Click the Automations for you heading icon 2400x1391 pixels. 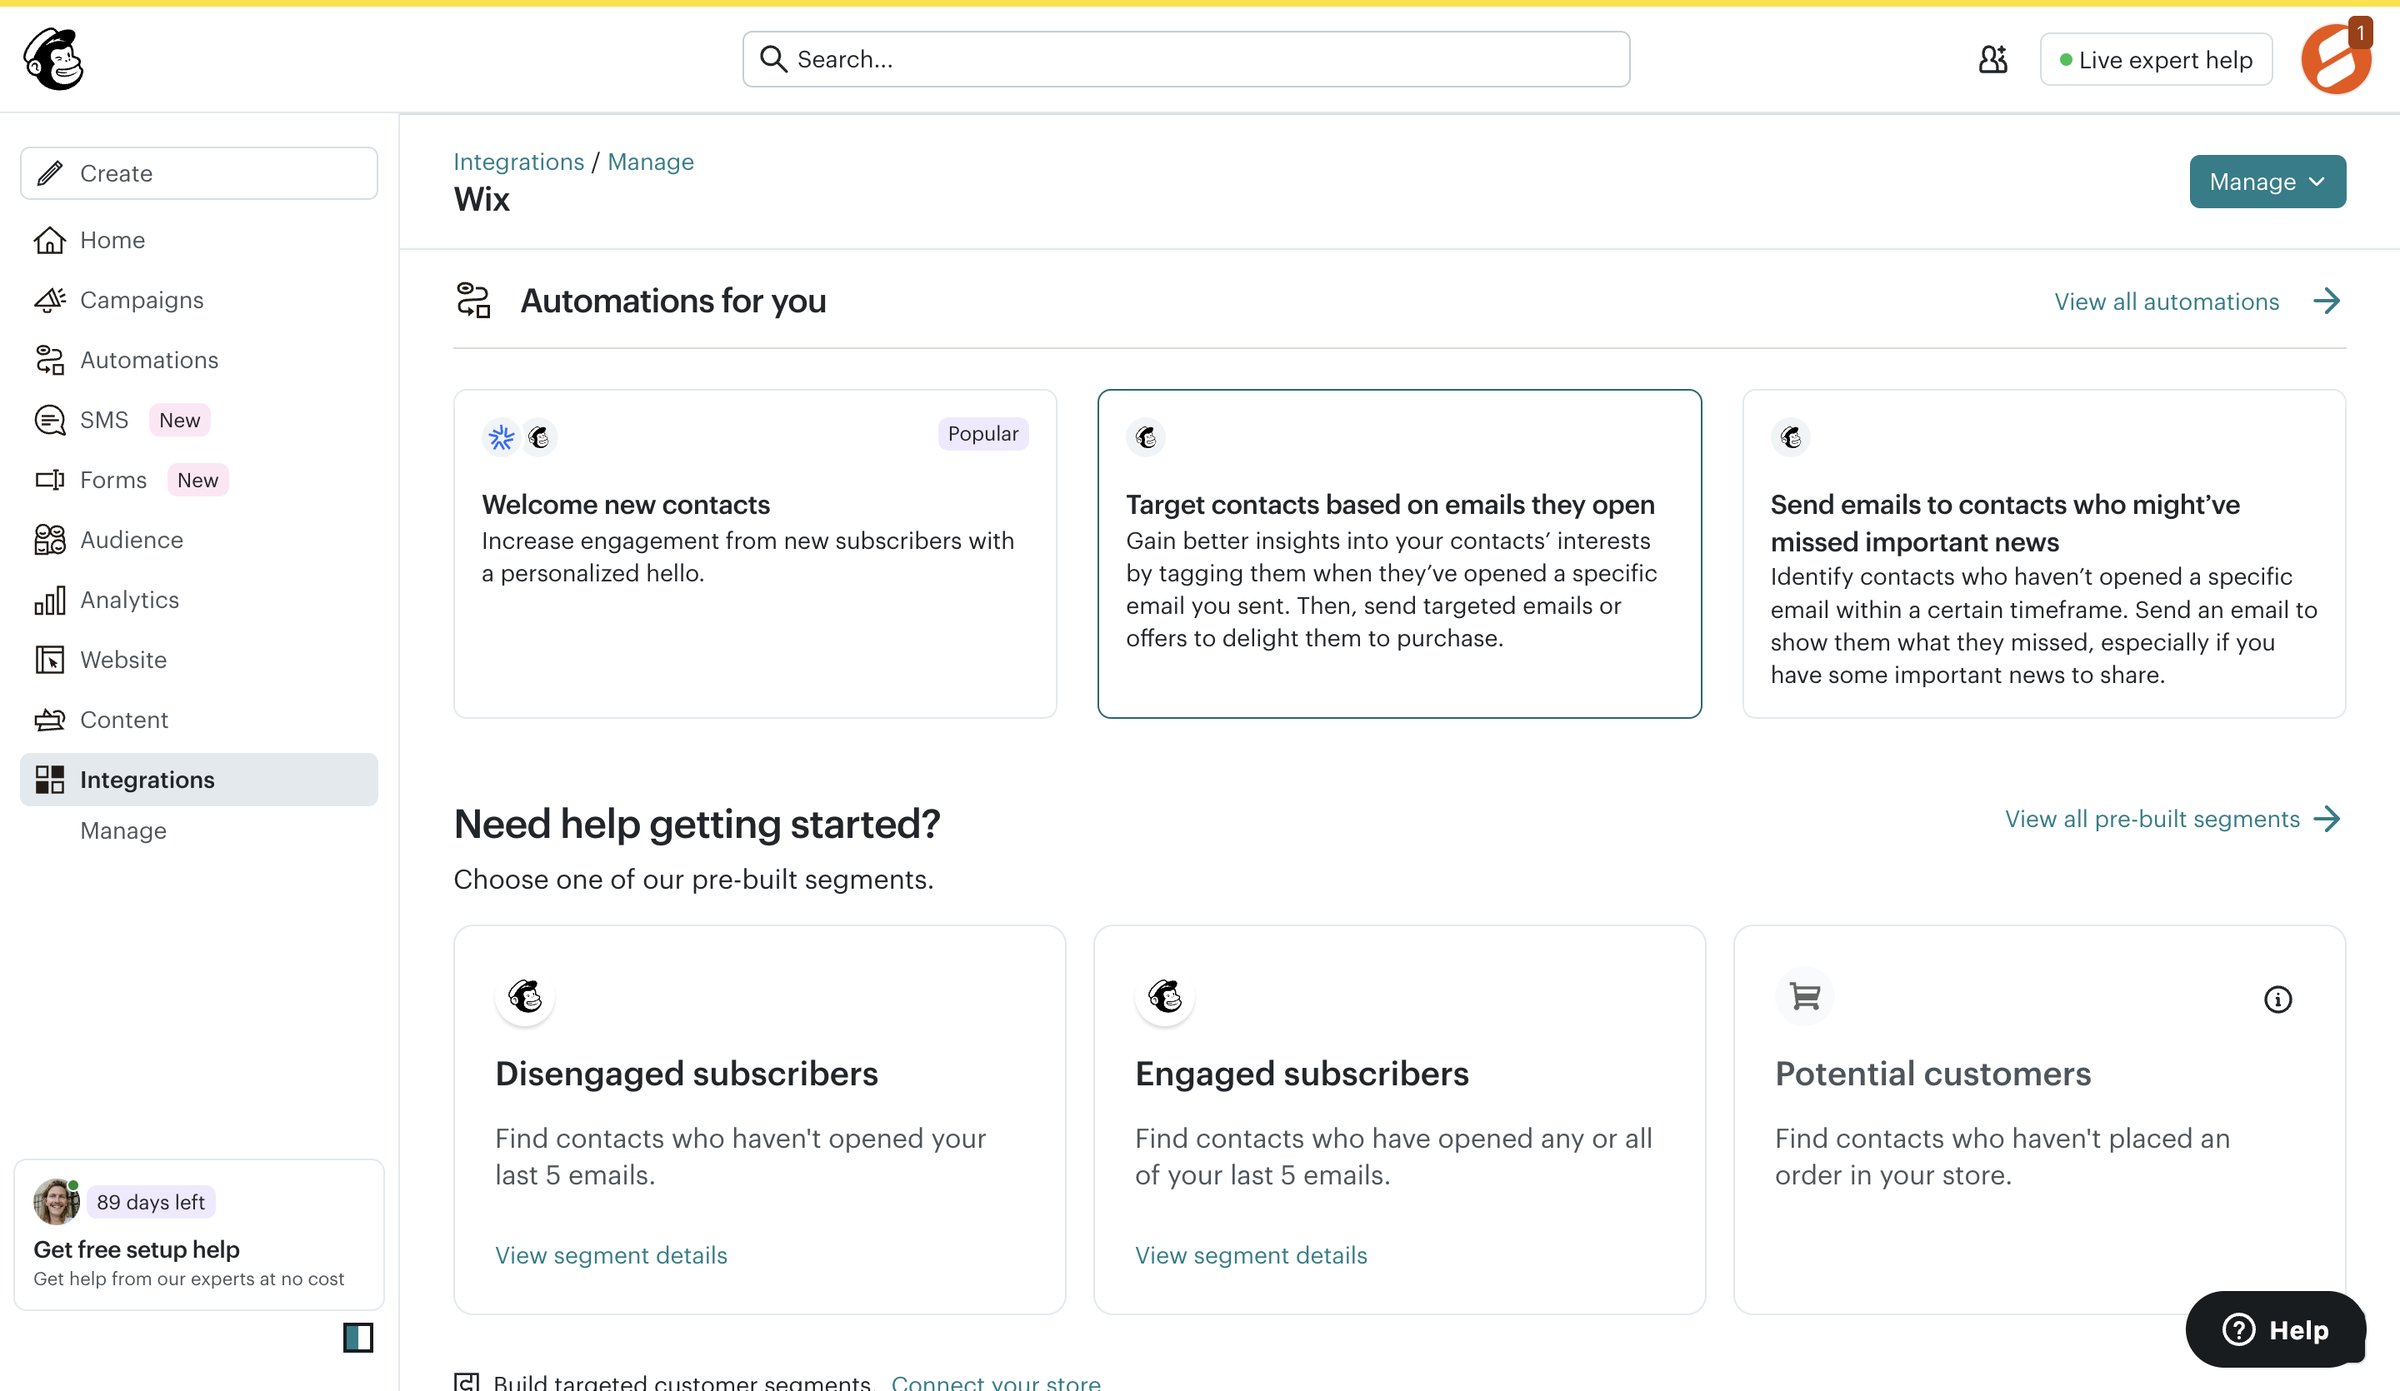[x=473, y=300]
